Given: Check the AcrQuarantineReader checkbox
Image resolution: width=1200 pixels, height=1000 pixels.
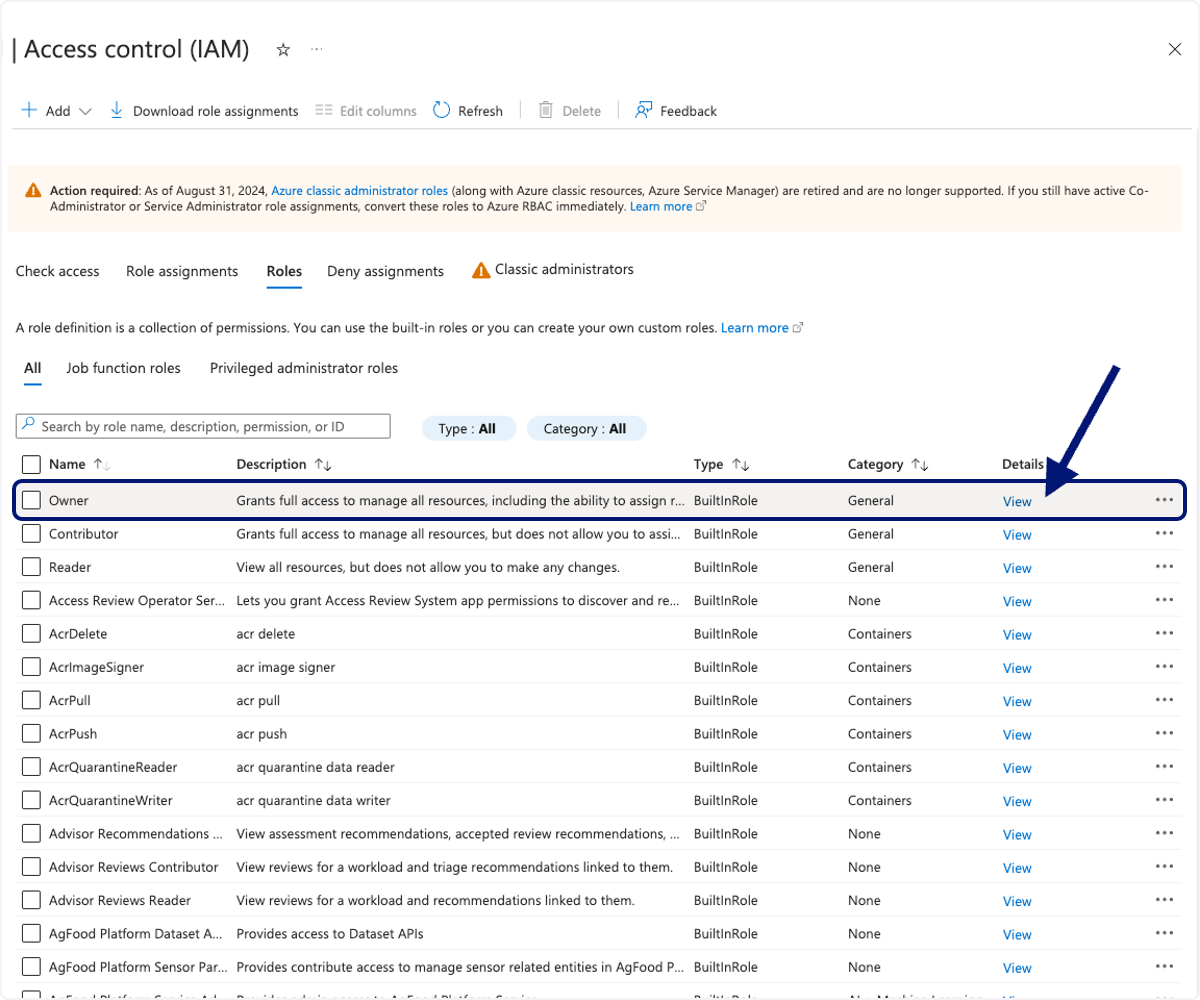Looking at the screenshot, I should point(31,767).
